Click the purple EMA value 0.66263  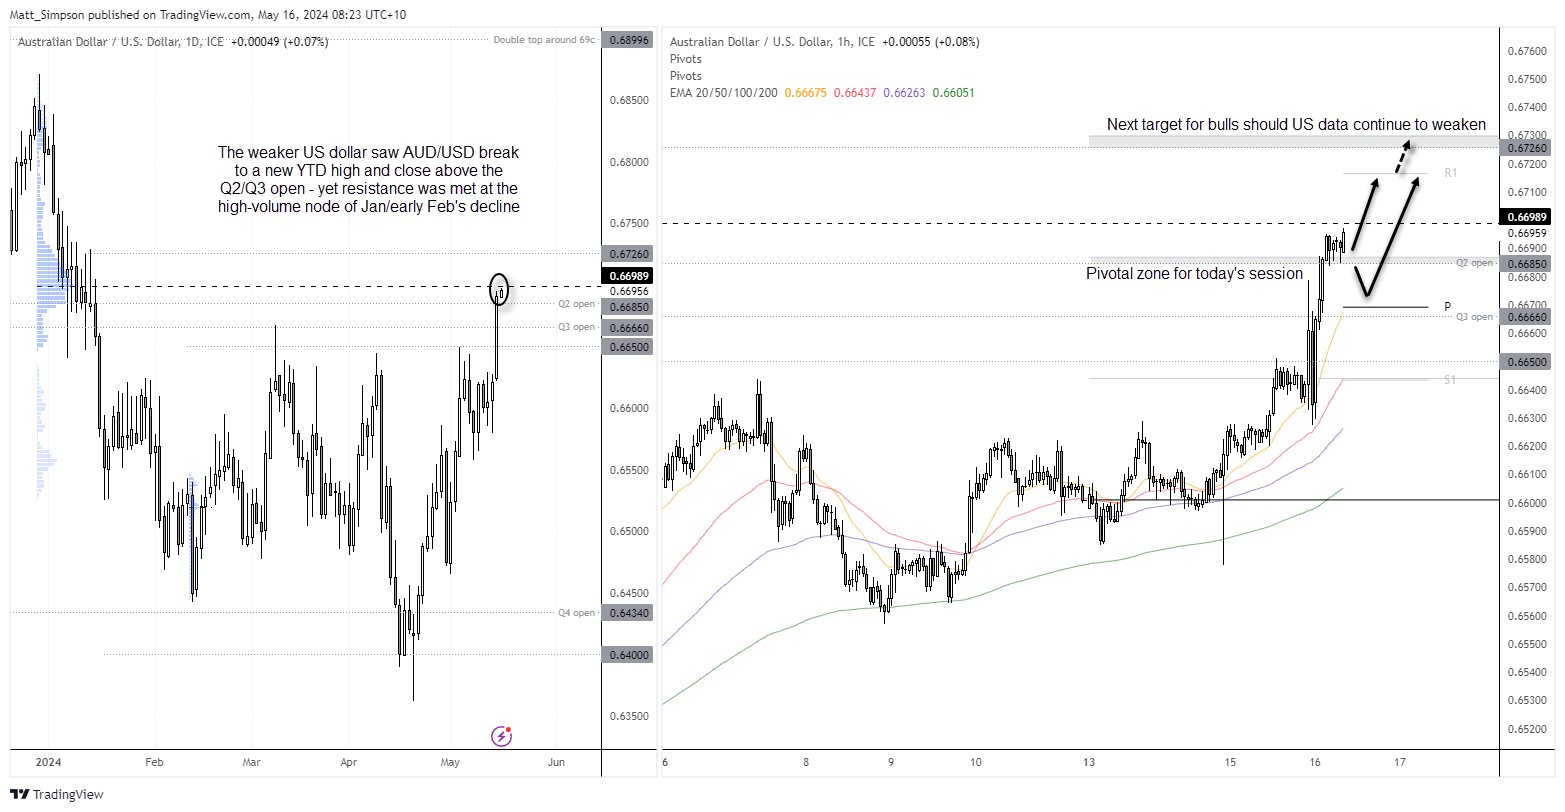click(x=906, y=92)
